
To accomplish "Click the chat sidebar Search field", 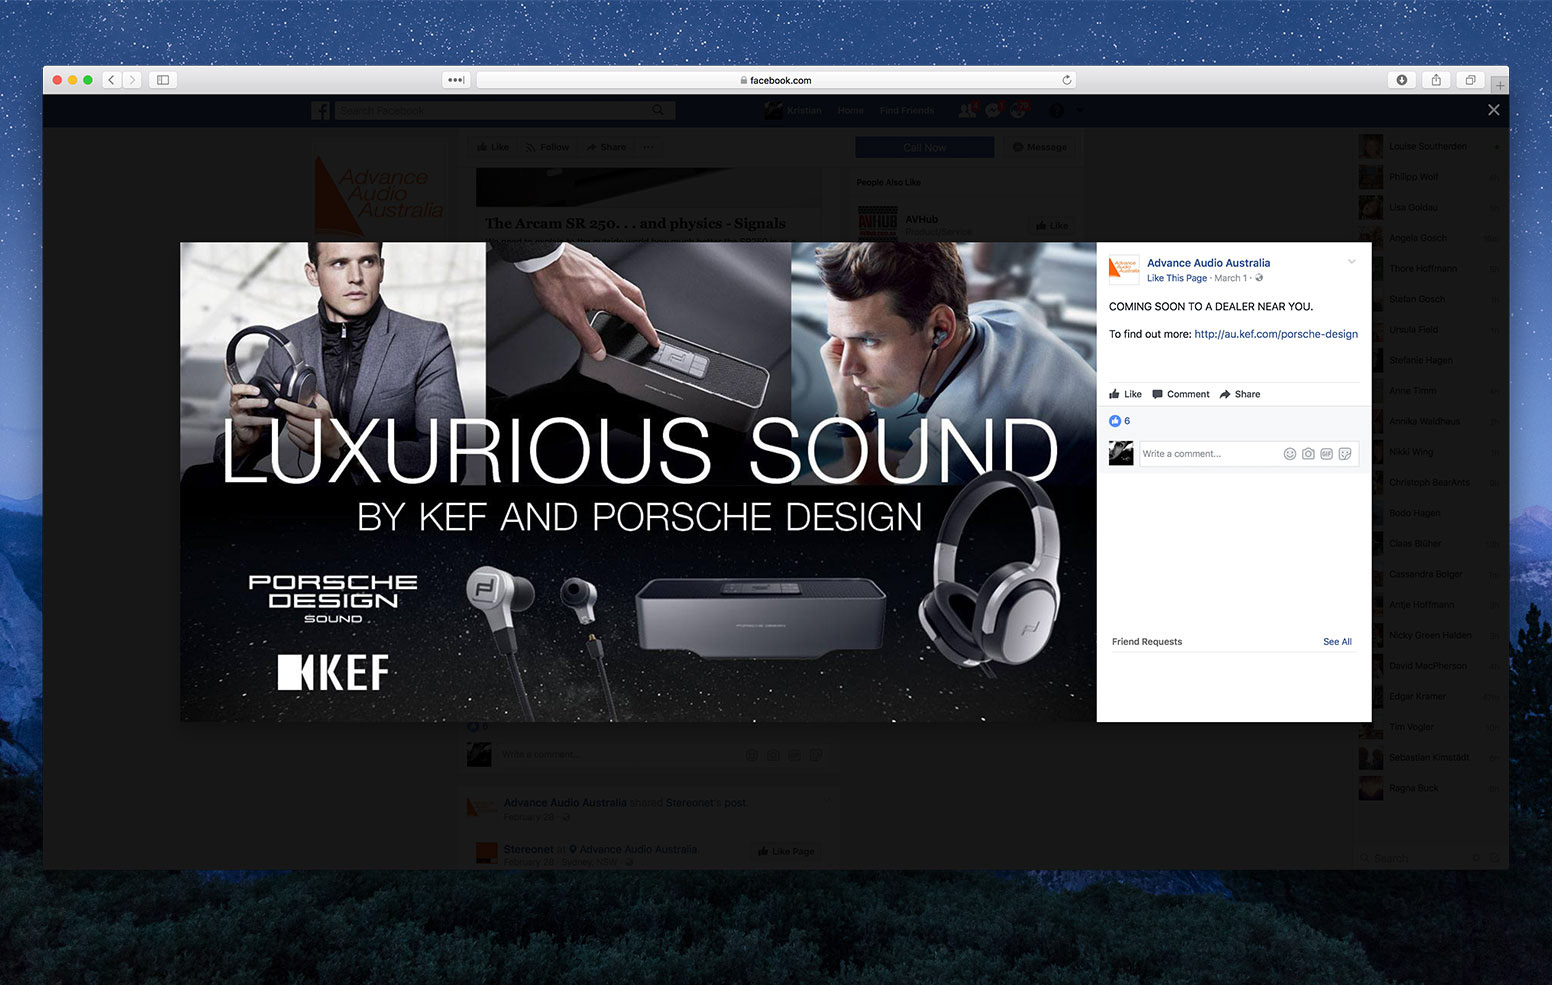I will point(1415,858).
